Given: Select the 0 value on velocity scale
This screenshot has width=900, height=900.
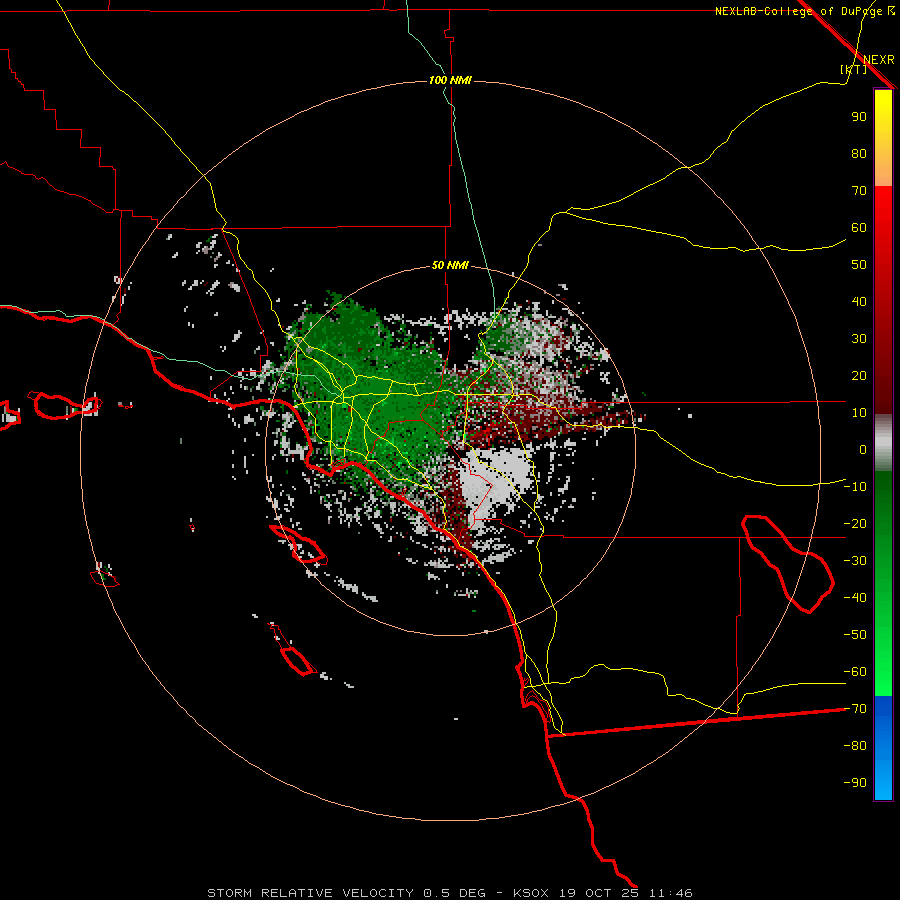Looking at the screenshot, I should (863, 449).
